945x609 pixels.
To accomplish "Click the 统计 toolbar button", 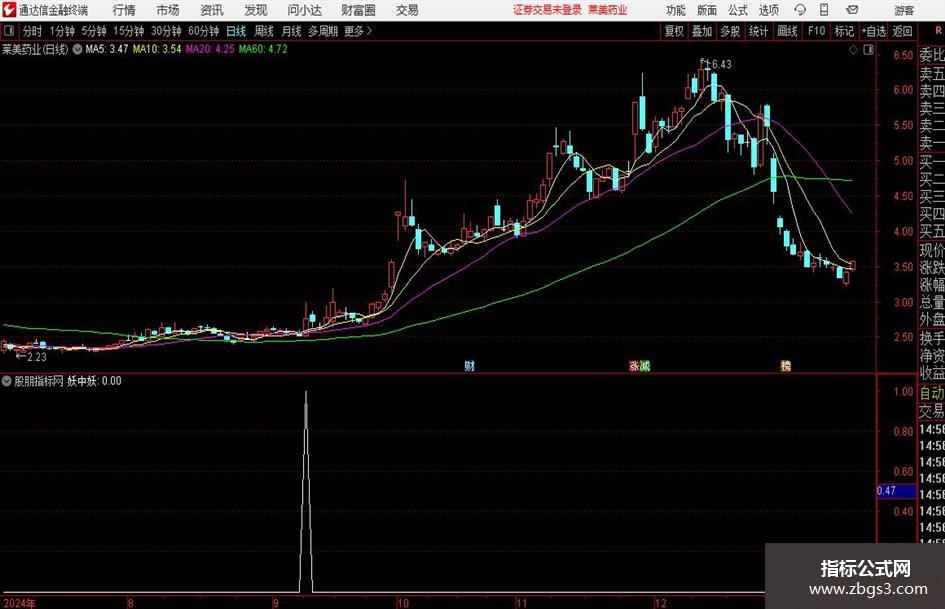I will point(758,31).
